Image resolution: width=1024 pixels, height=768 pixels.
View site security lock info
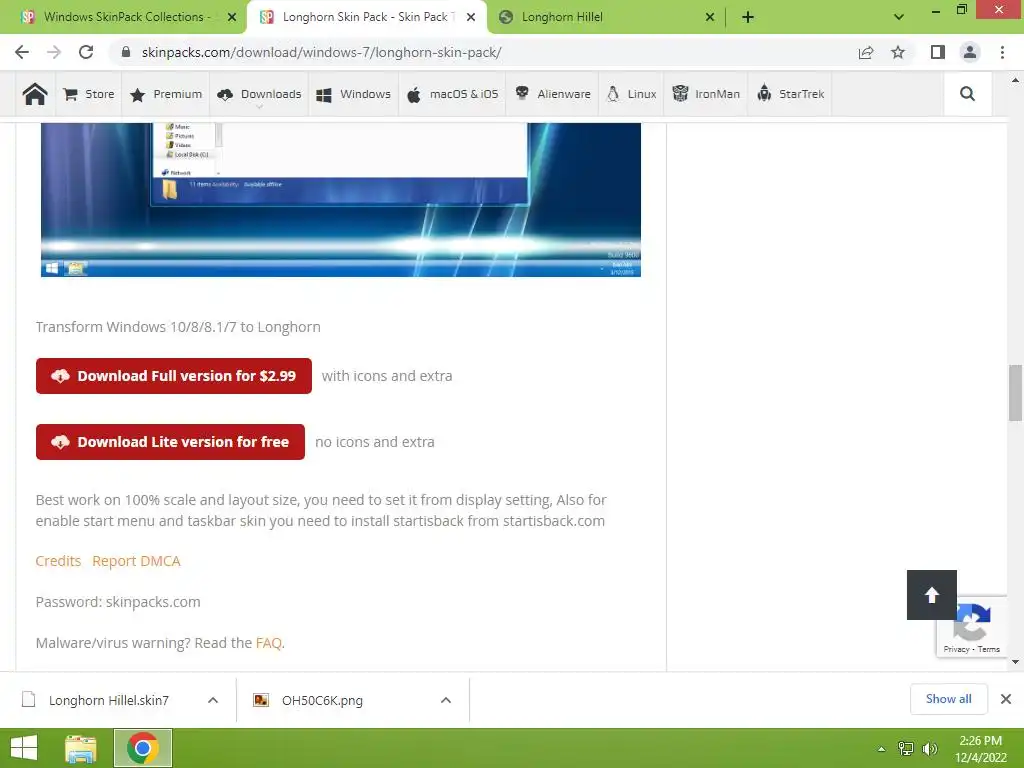[127, 52]
